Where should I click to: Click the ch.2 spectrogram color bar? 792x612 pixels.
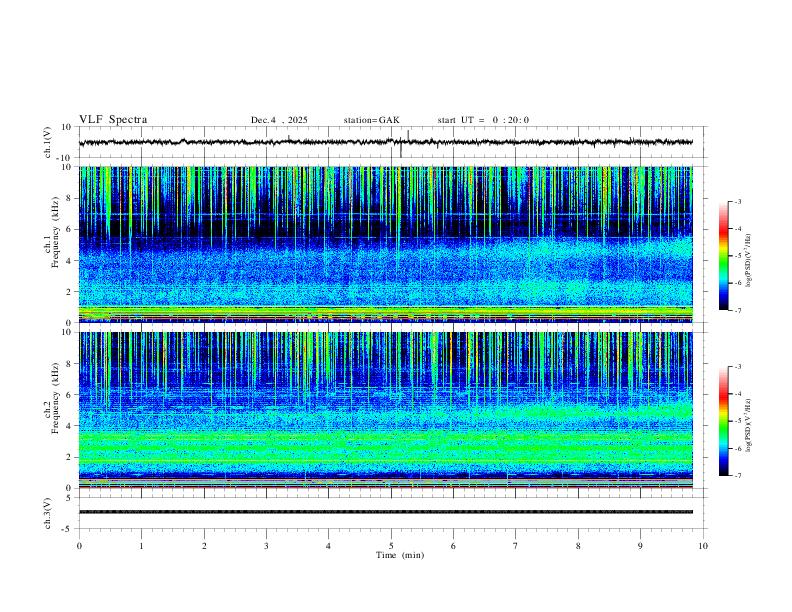[x=724, y=421]
